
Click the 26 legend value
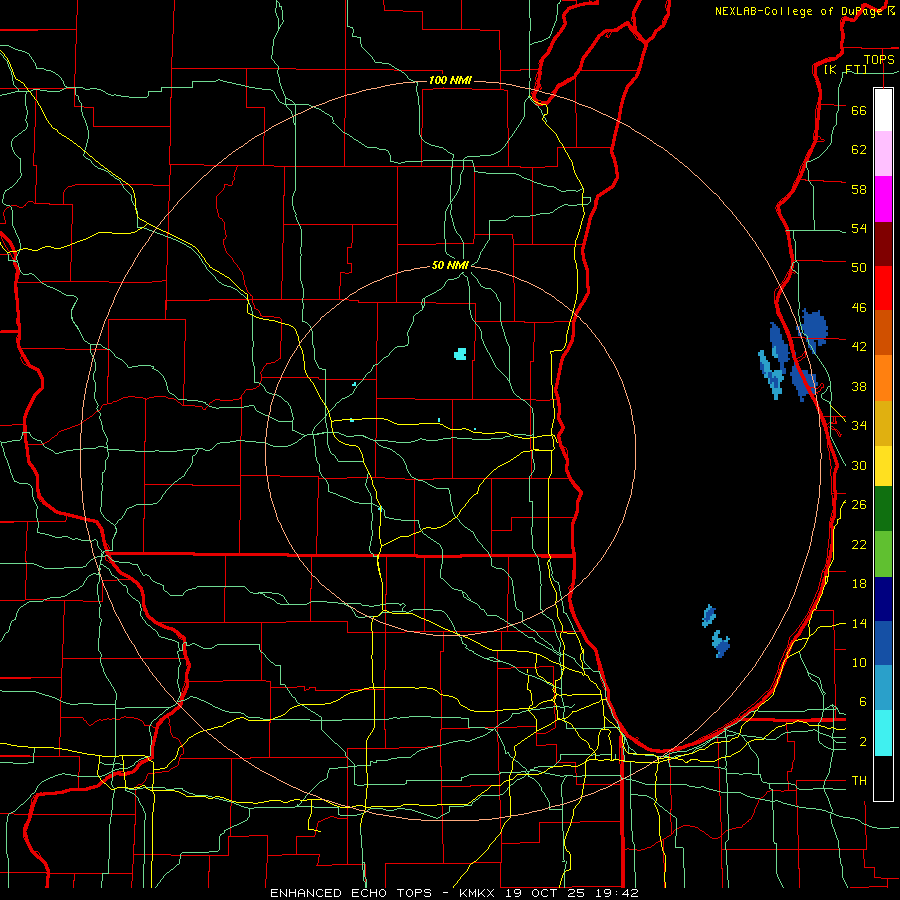[x=859, y=505]
